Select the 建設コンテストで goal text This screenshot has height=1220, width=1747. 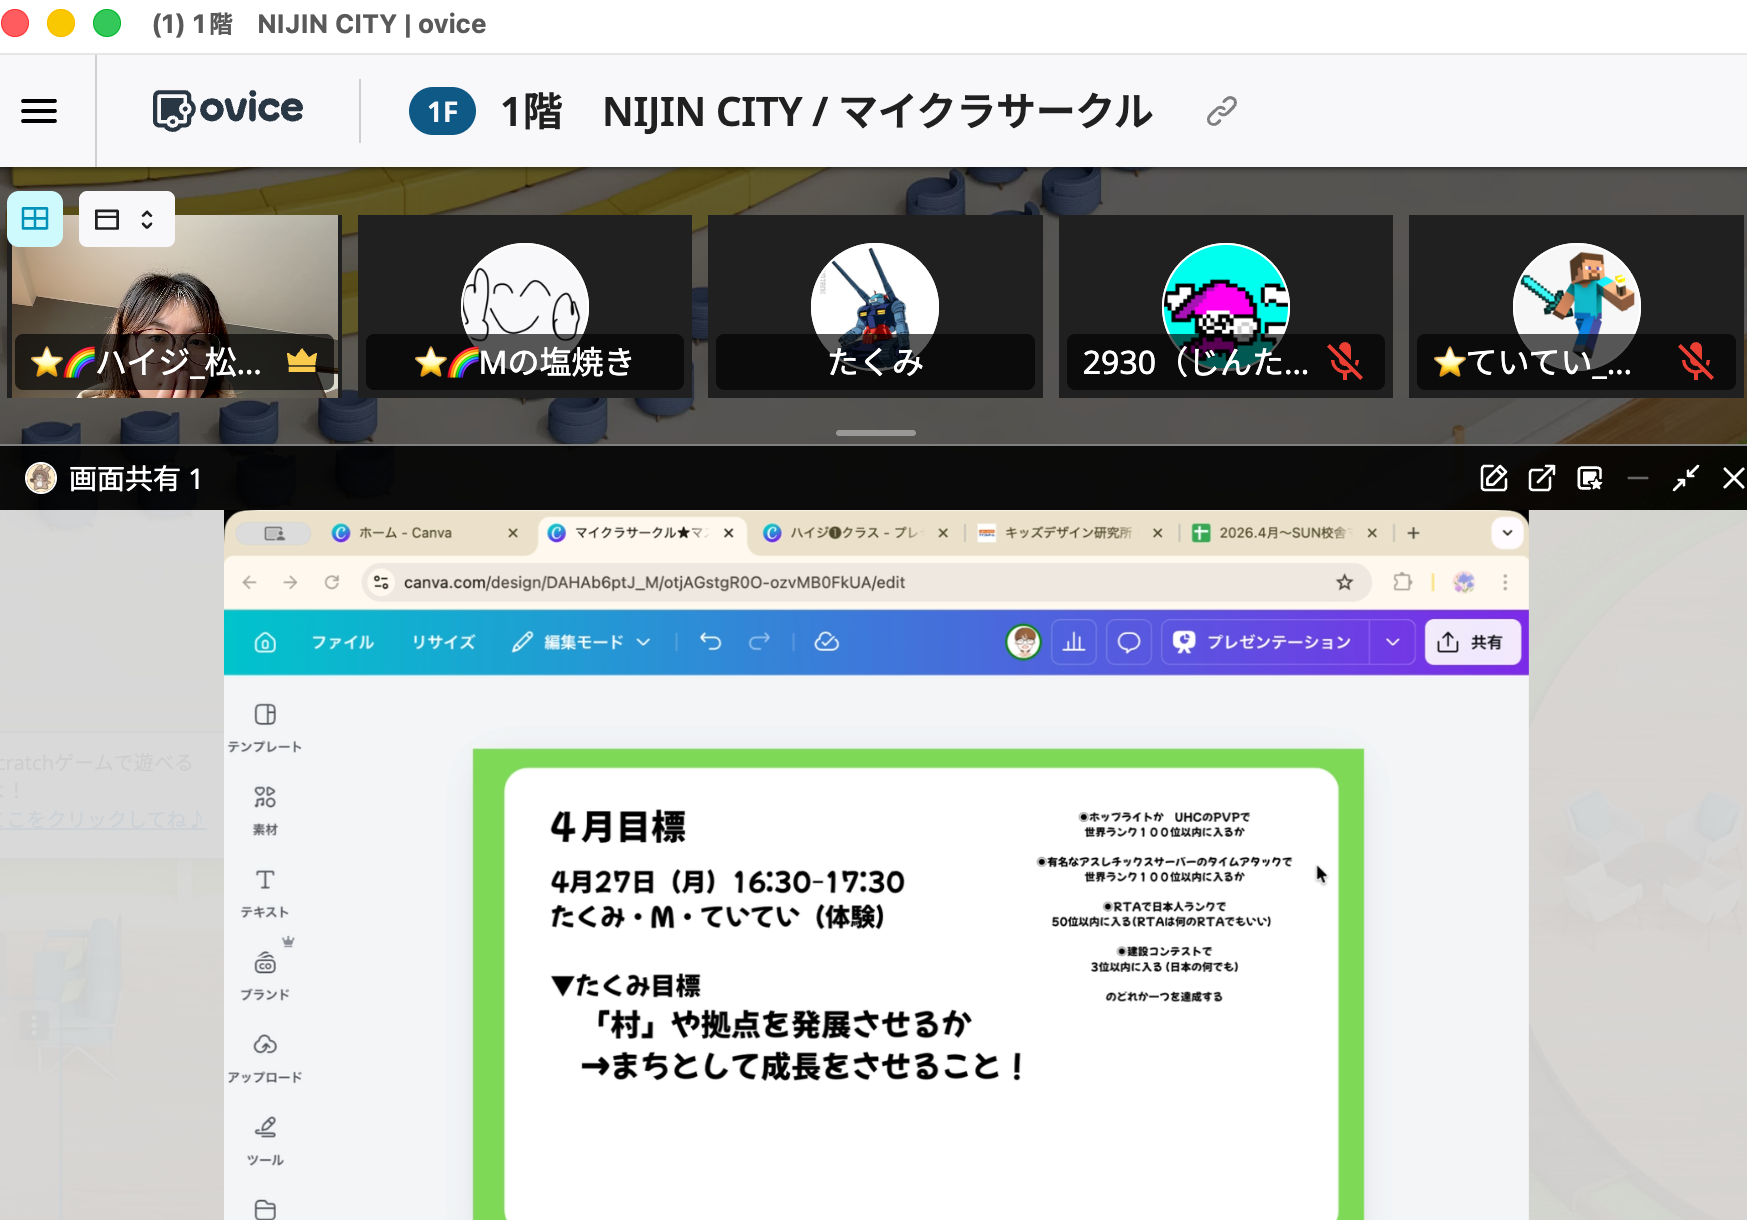pos(1164,951)
